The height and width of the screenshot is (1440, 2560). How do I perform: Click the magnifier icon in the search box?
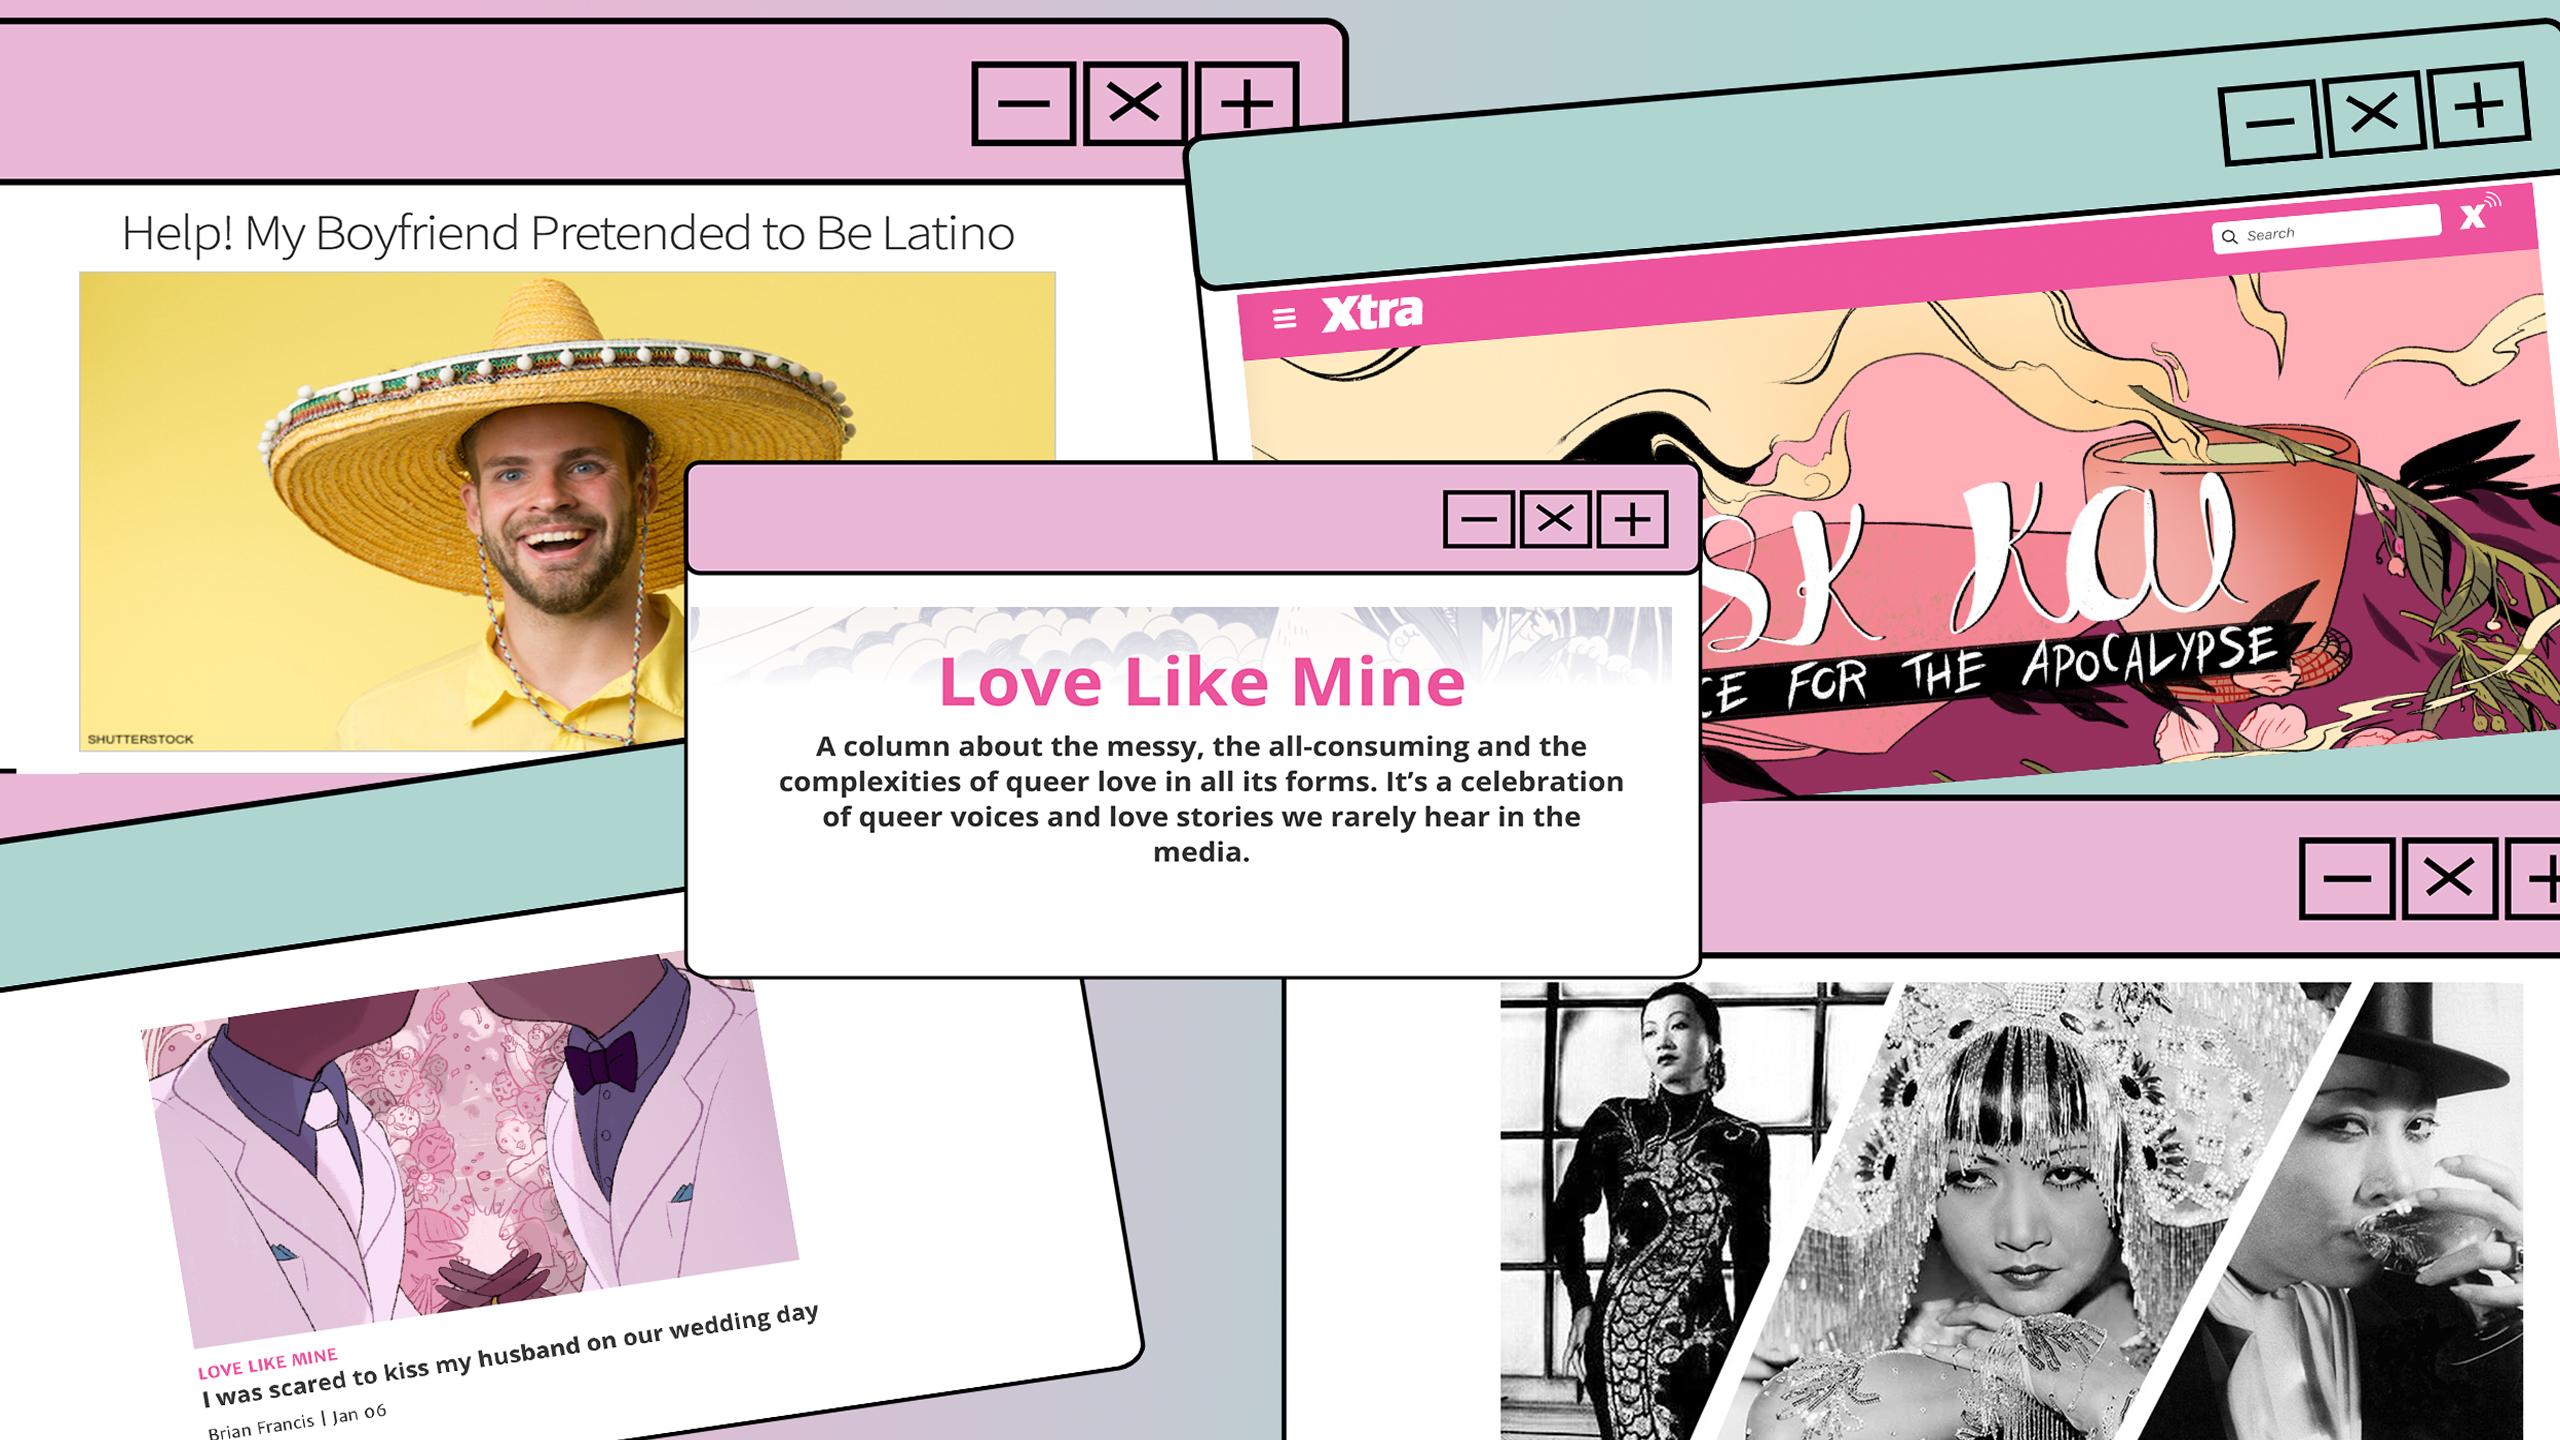2229,237
